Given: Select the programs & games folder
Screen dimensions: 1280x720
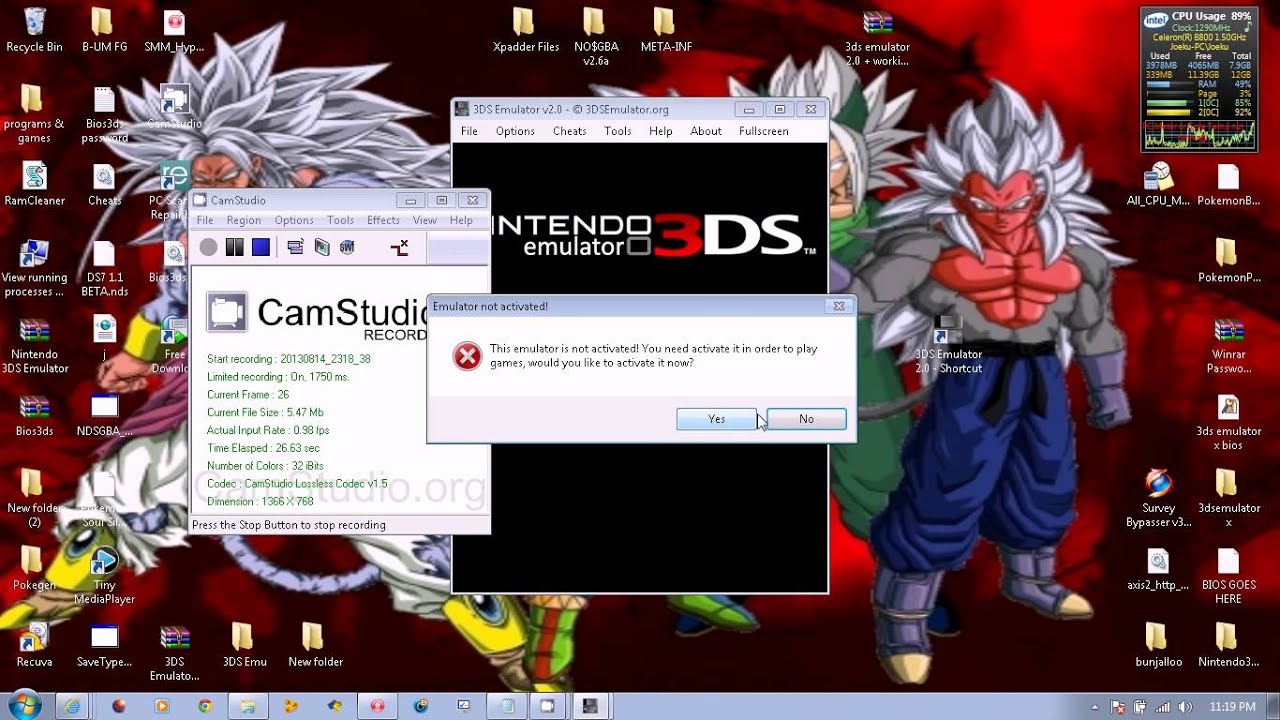Looking at the screenshot, I should tap(34, 115).
